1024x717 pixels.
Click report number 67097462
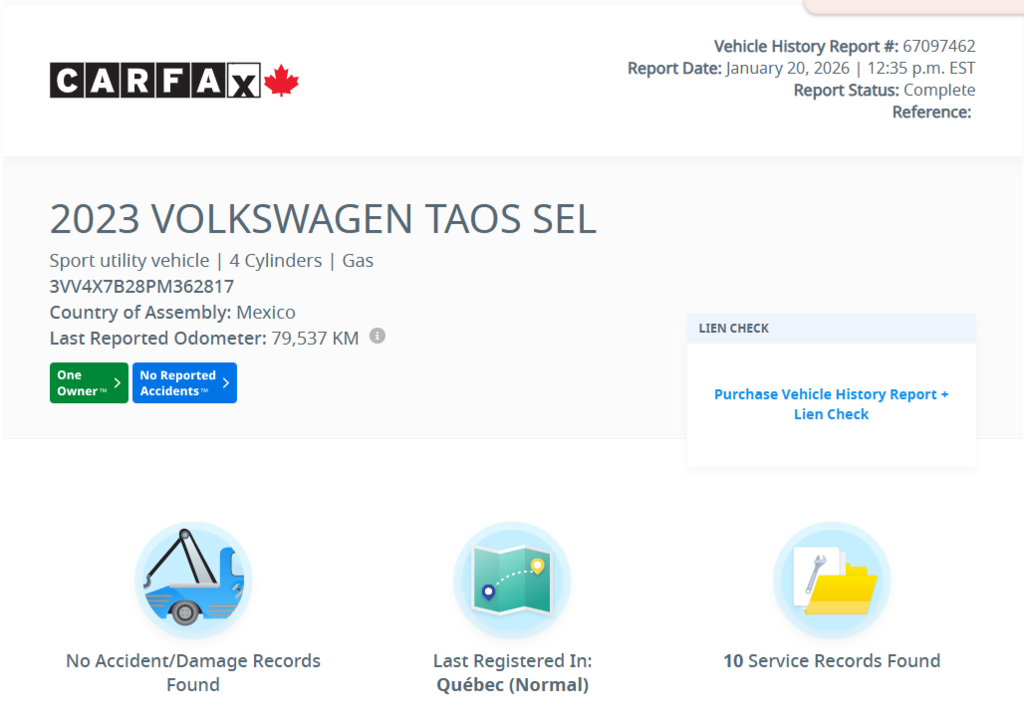938,46
